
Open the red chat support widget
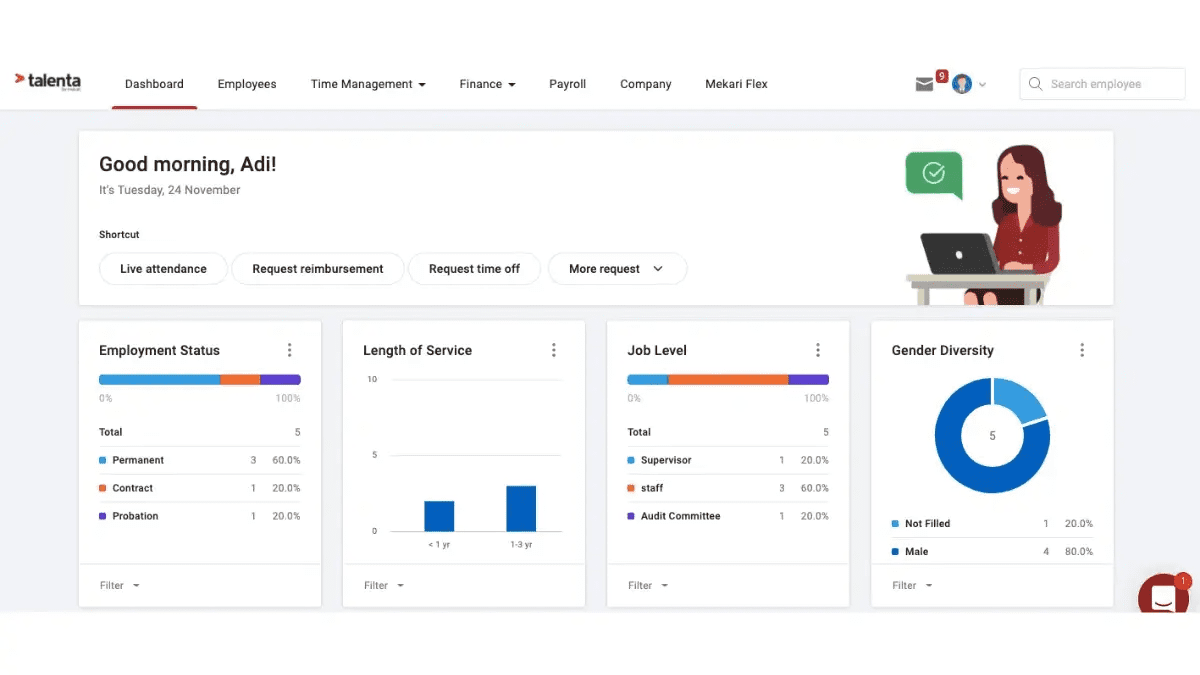pyautogui.click(x=1162, y=597)
